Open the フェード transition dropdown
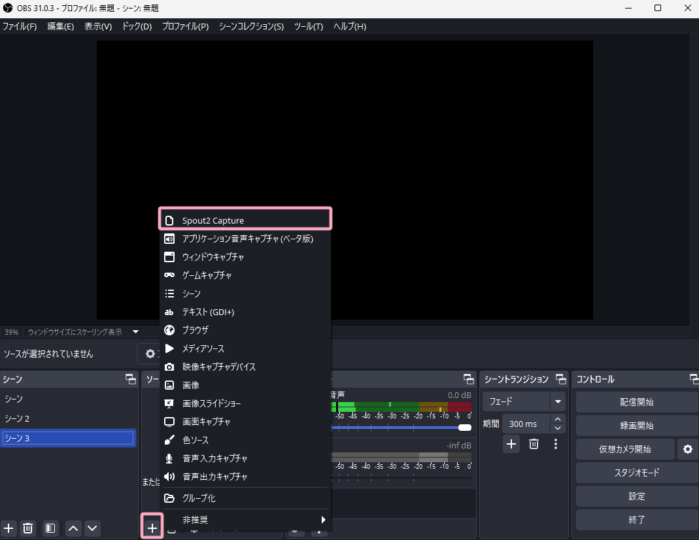 tap(524, 401)
